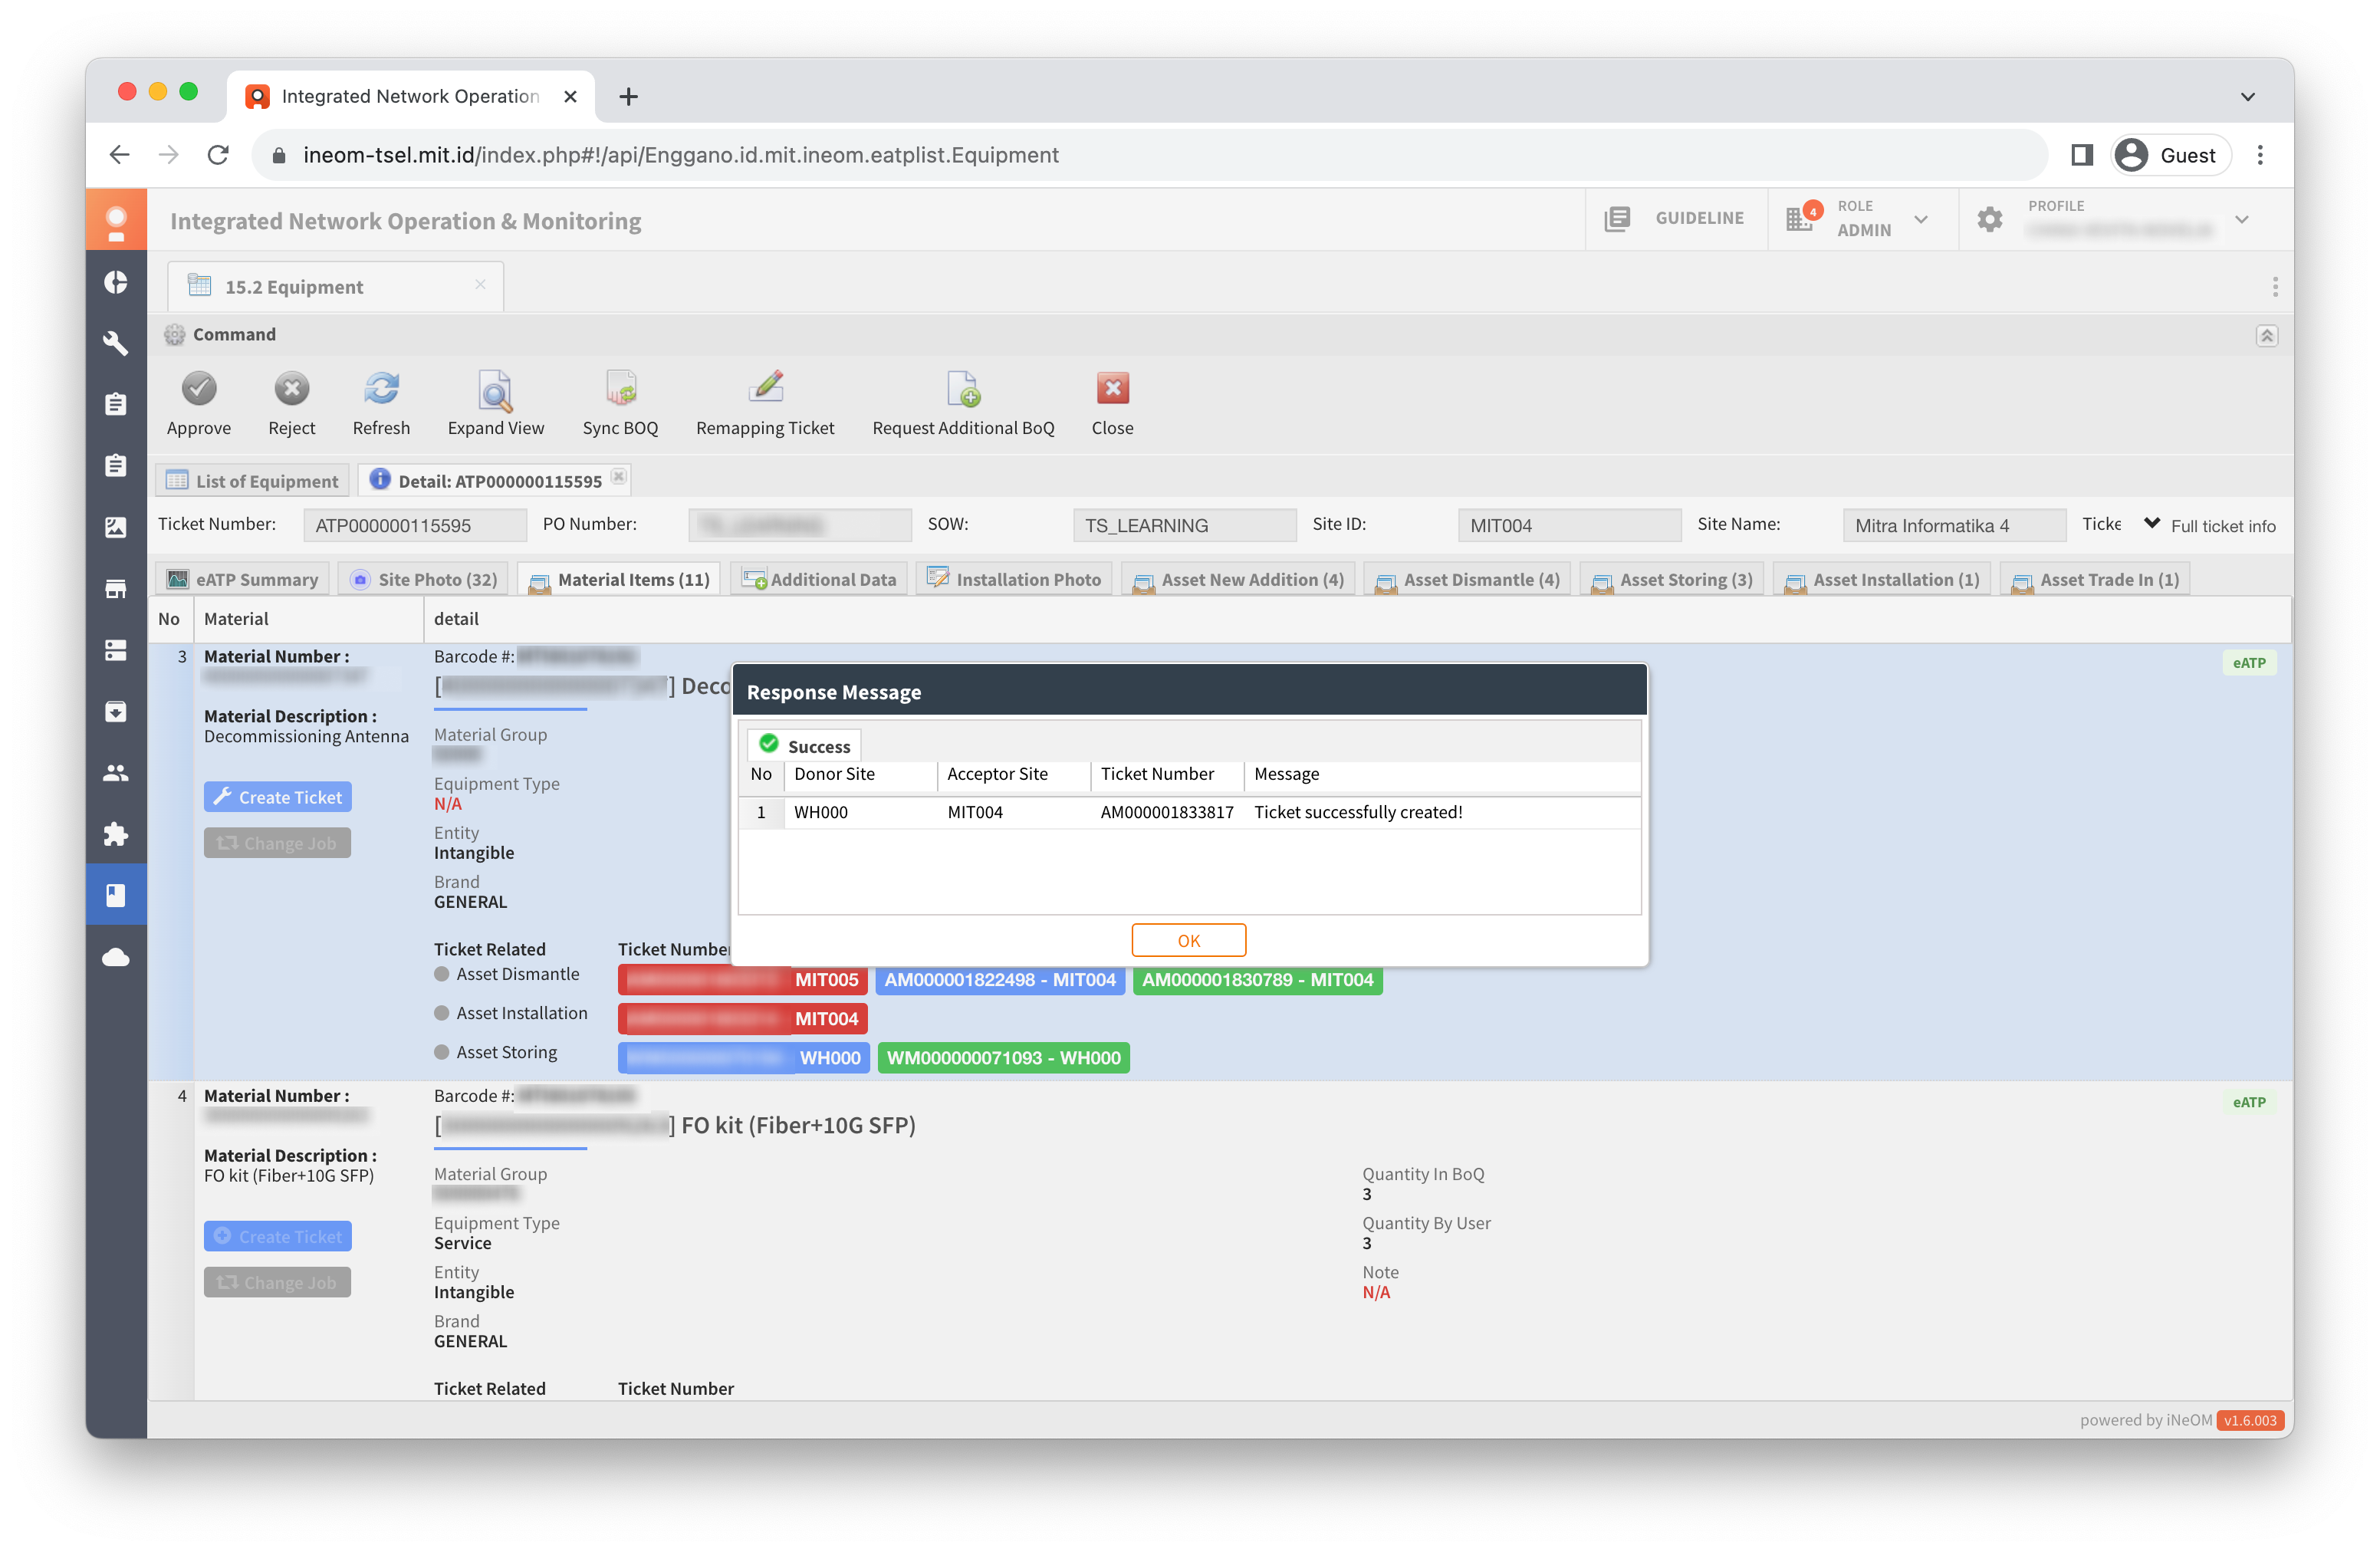2380x1552 pixels.
Task: Click the Reject command icon
Action: pos(291,389)
